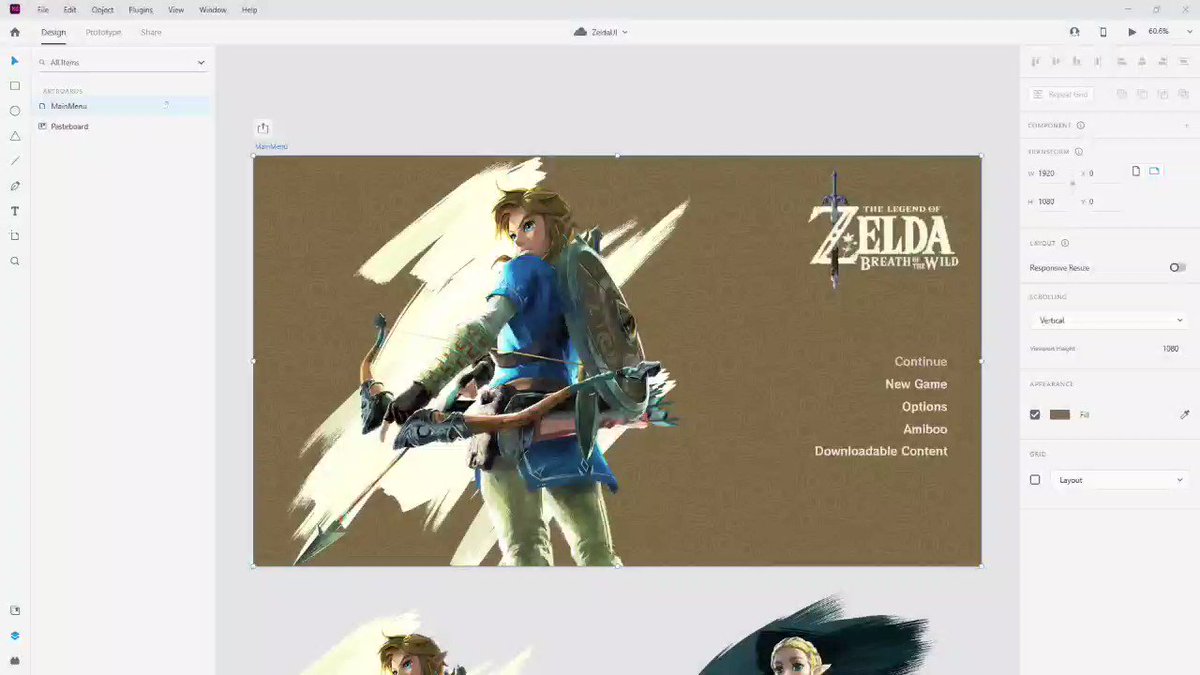Screen dimensions: 1200x675
Task: Activate the Select arrow tool
Action: pyautogui.click(x=15, y=61)
